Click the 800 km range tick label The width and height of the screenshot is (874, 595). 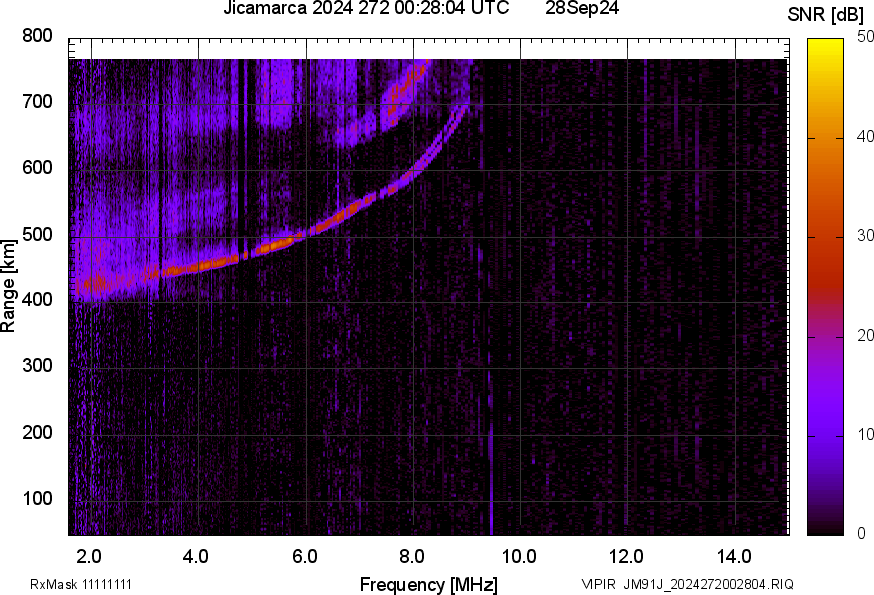[x=37, y=36]
